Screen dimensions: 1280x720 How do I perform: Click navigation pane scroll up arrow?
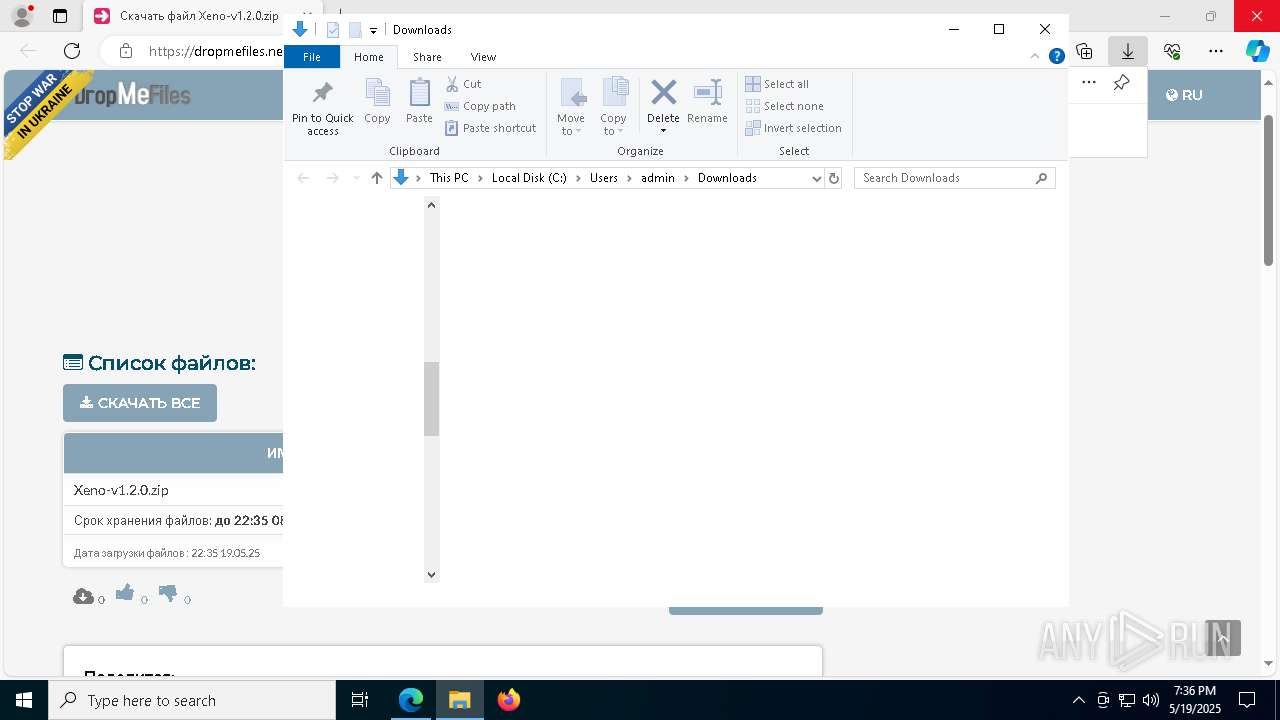[x=432, y=205]
